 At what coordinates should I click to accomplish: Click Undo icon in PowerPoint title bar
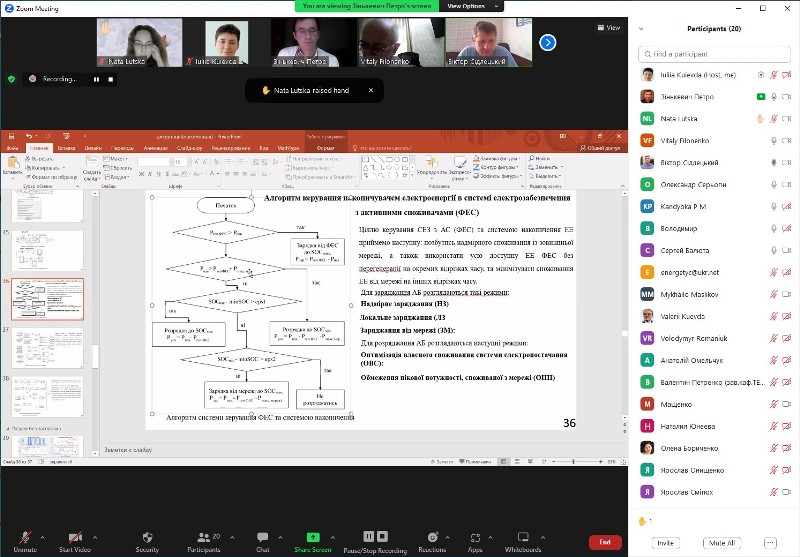[x=29, y=136]
